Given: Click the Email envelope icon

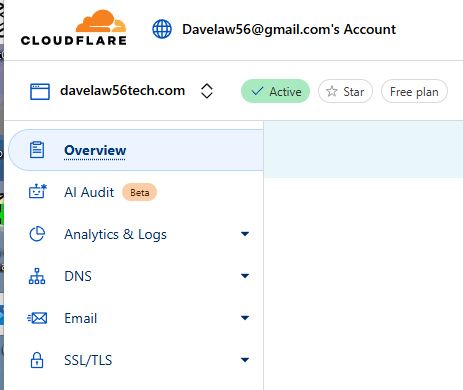Looking at the screenshot, I should point(37,318).
